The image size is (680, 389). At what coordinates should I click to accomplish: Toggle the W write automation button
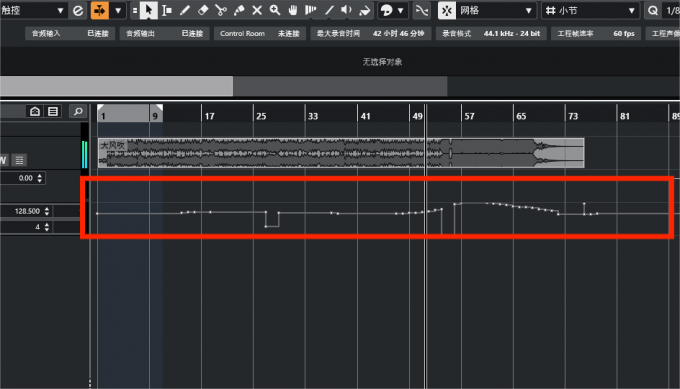coord(3,160)
